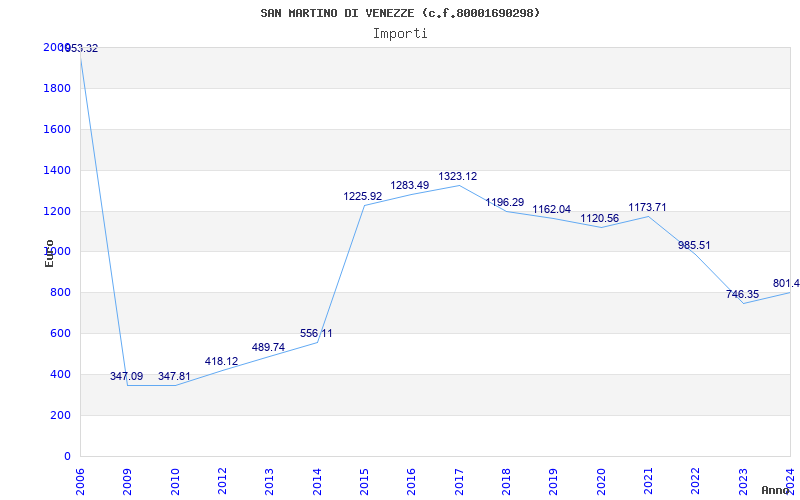
Task: Click x-axis year 2012
Action: click(x=222, y=481)
